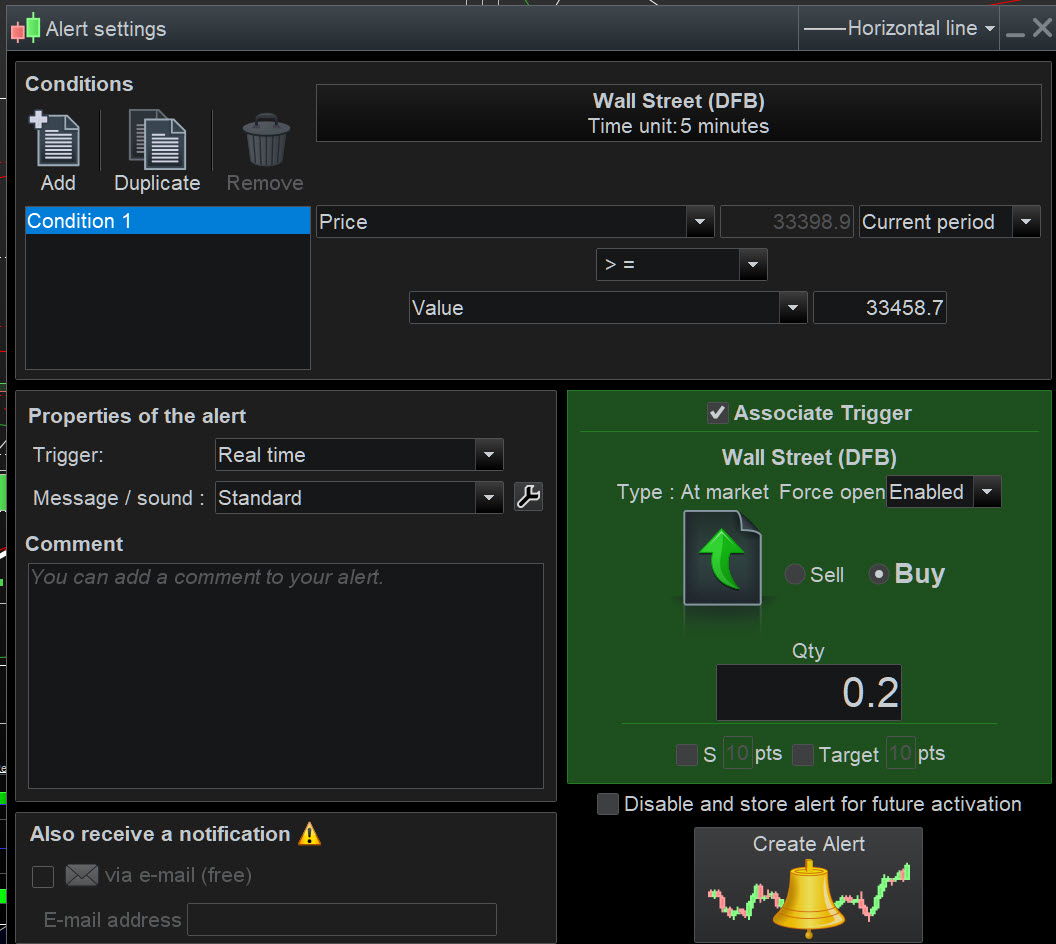Open the >= comparison operator dropdown
The image size is (1056, 944).
click(682, 265)
